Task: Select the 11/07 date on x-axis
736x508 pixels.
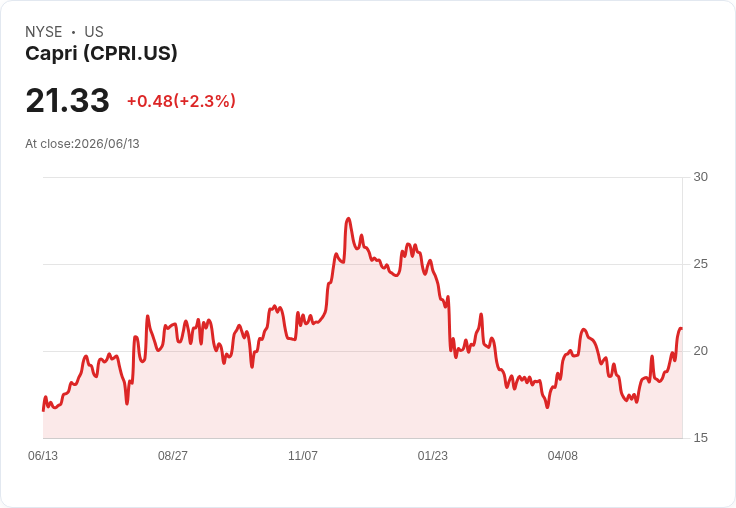Action: (x=303, y=455)
